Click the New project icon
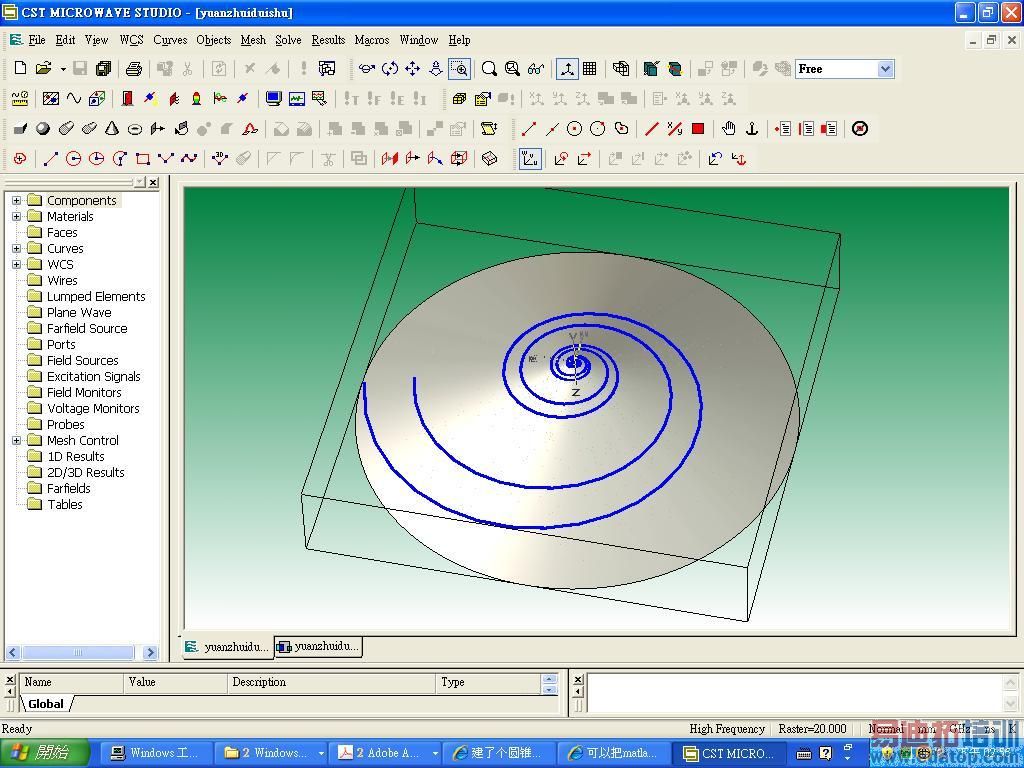 pyautogui.click(x=20, y=68)
